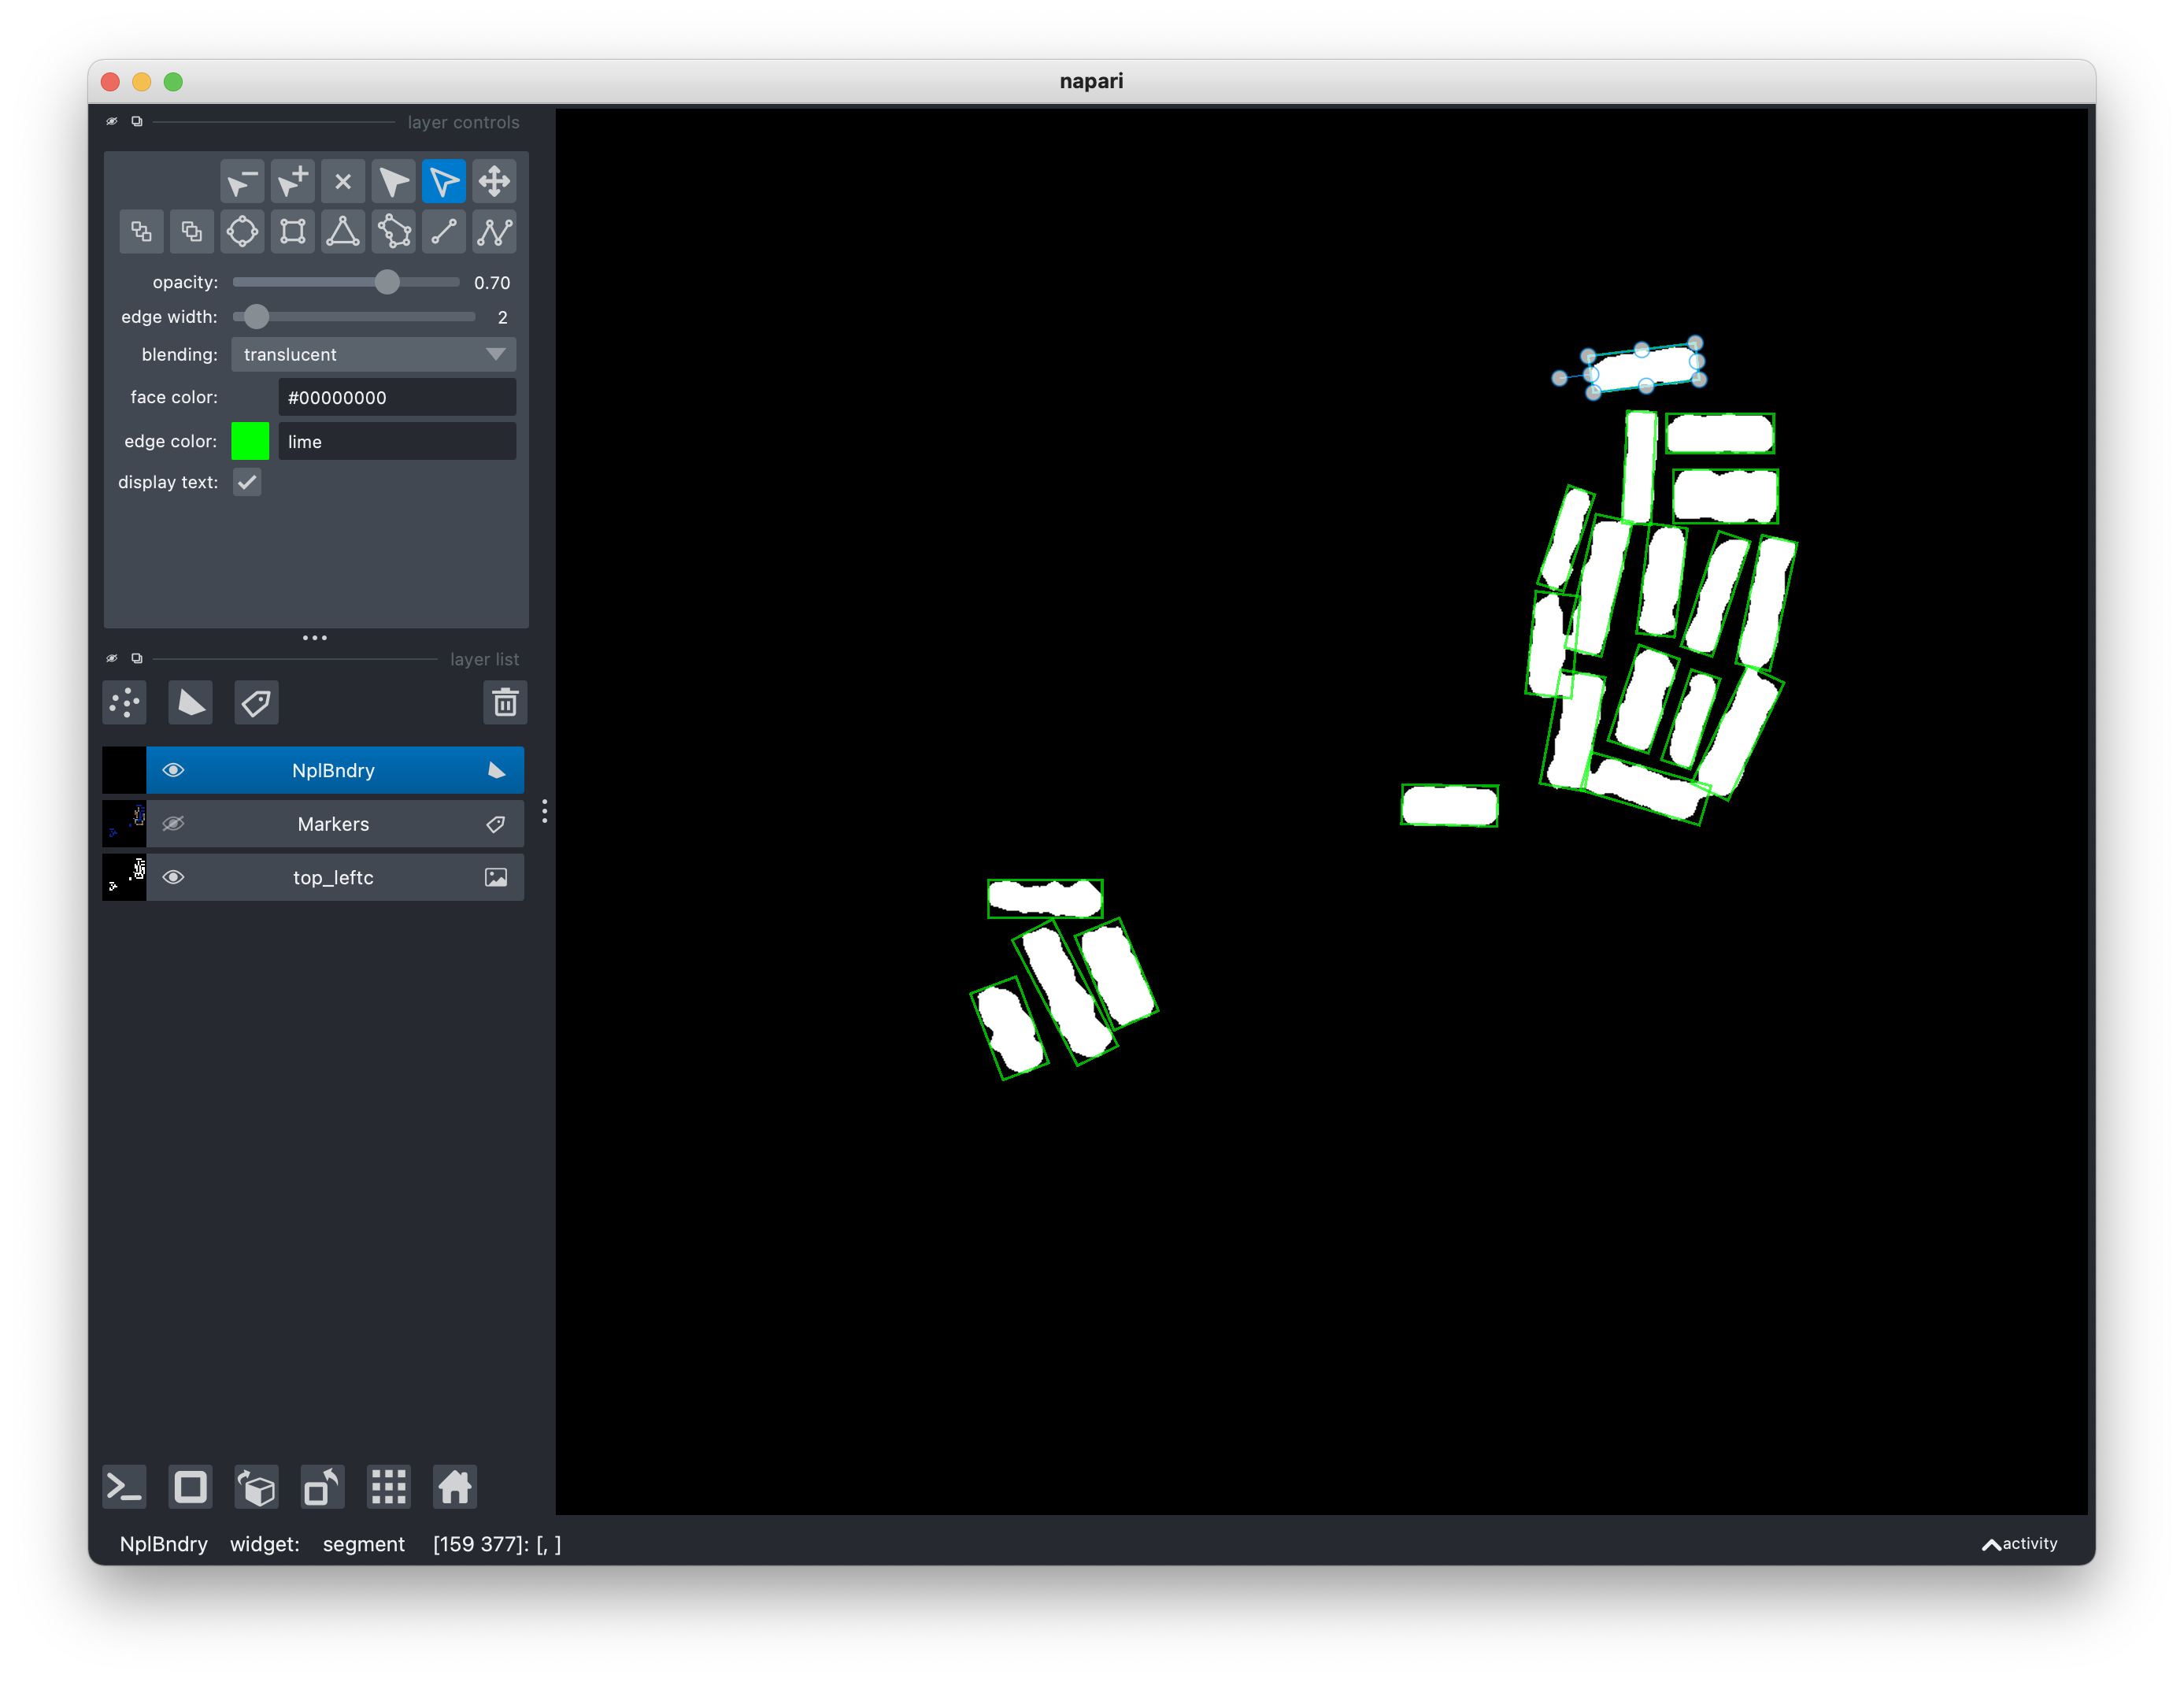Image resolution: width=2184 pixels, height=1682 pixels.
Task: Open the console via terminal icon
Action: pyautogui.click(x=125, y=1487)
